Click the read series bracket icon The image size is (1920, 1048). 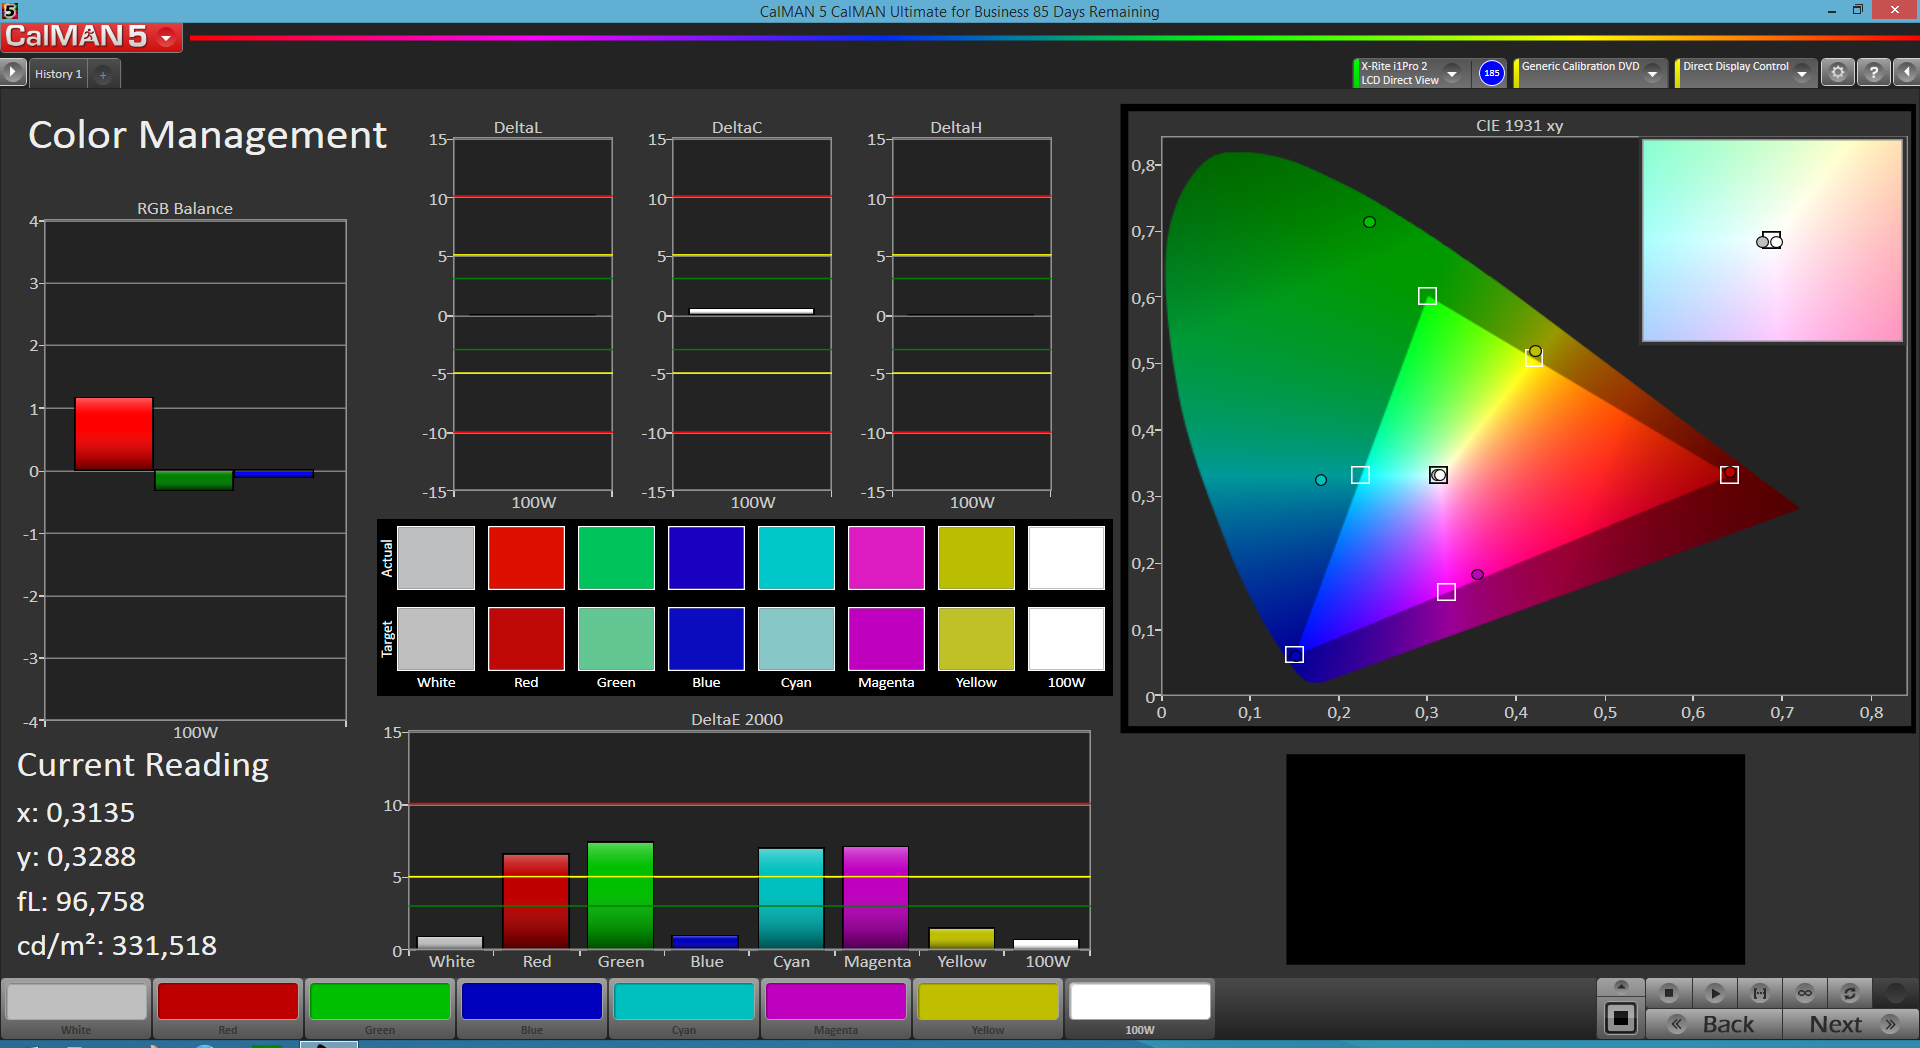tap(1760, 993)
